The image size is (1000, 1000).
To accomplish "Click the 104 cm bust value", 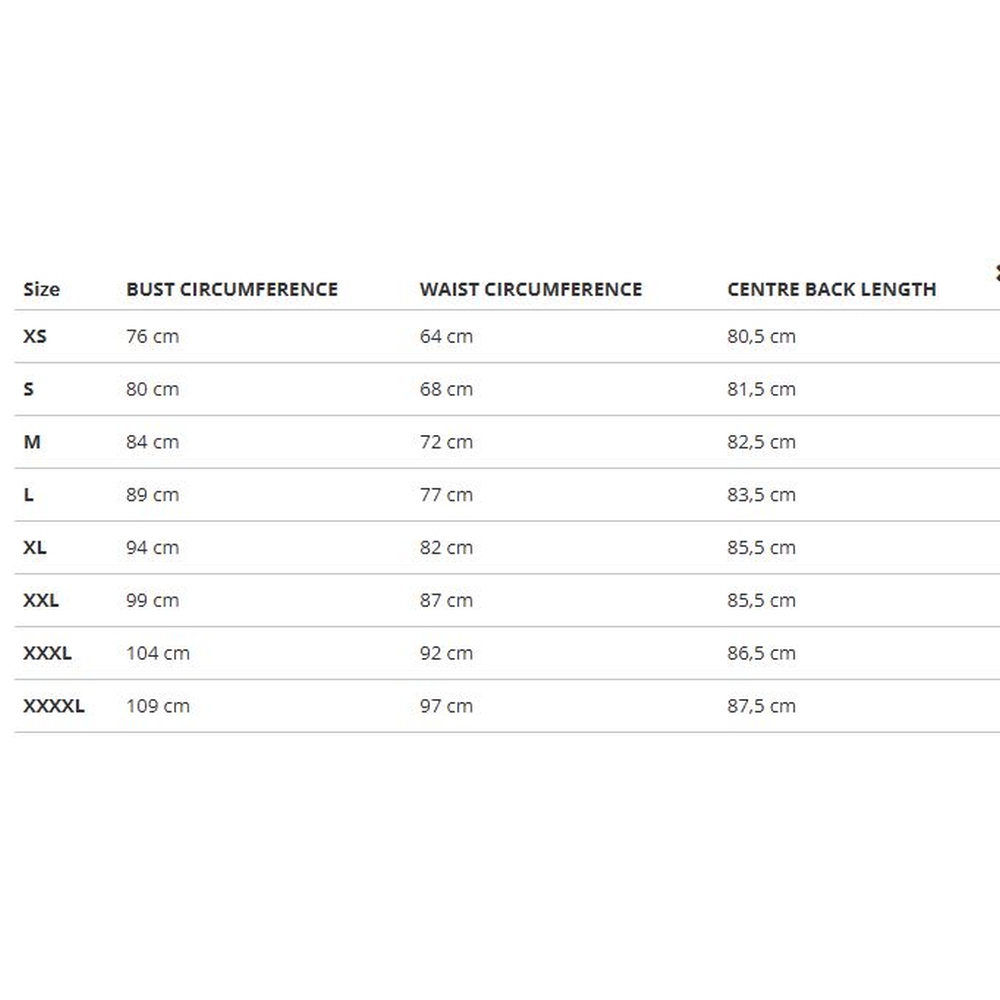I will tap(157, 654).
